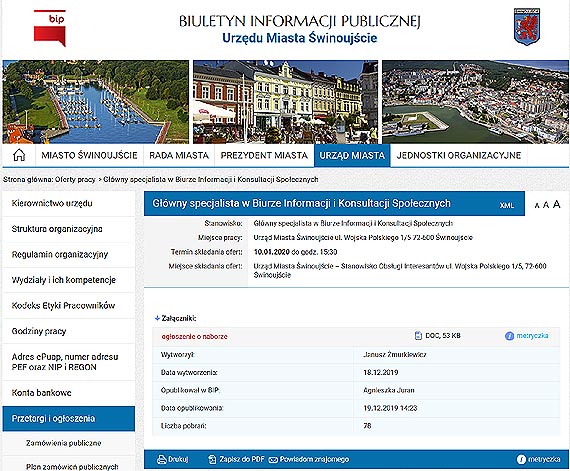The image size is (570, 471).
Task: Click Zapisz do PDF link
Action: click(241, 459)
